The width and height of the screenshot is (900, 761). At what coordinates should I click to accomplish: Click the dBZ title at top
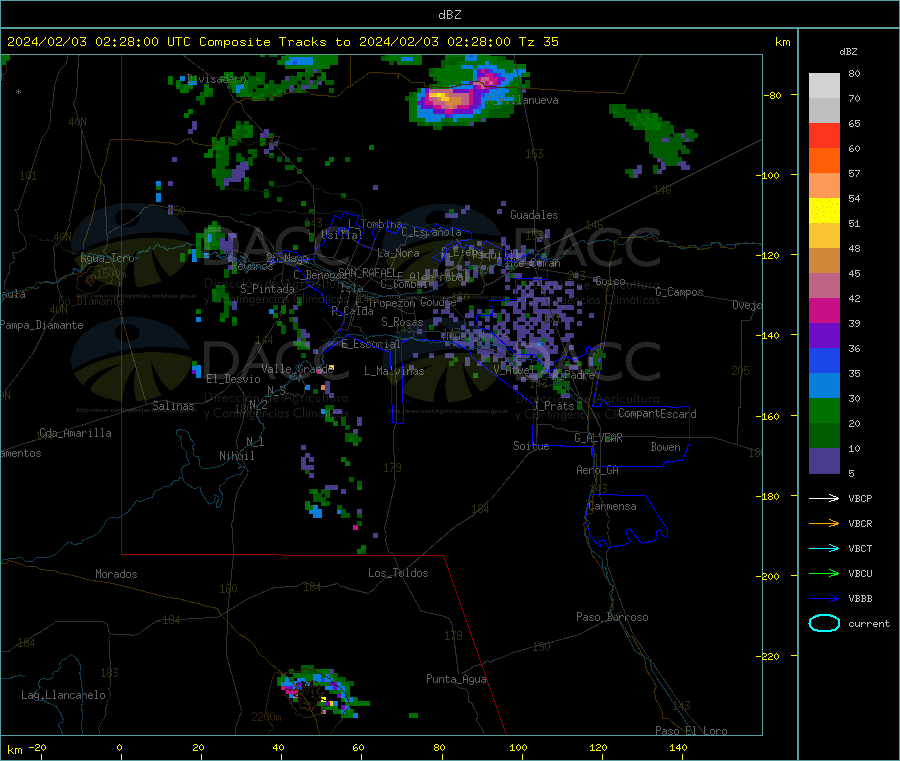(x=449, y=15)
